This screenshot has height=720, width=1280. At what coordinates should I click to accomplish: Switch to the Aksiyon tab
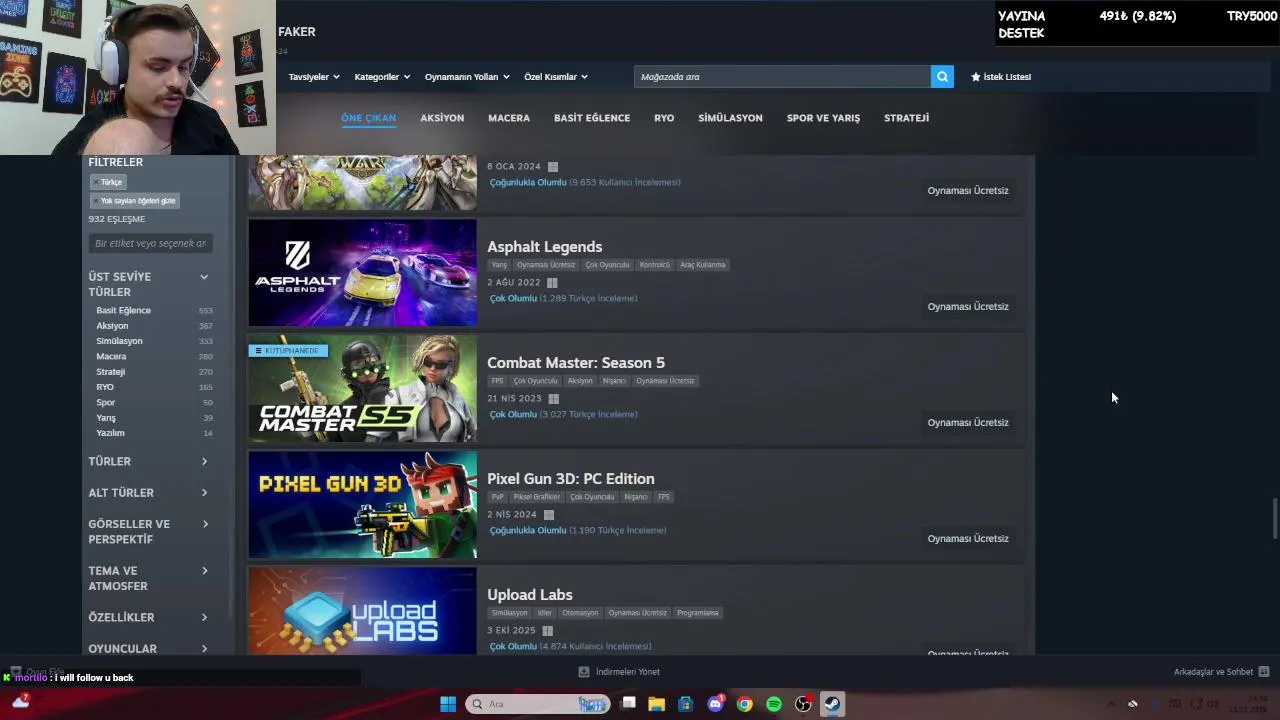[442, 118]
